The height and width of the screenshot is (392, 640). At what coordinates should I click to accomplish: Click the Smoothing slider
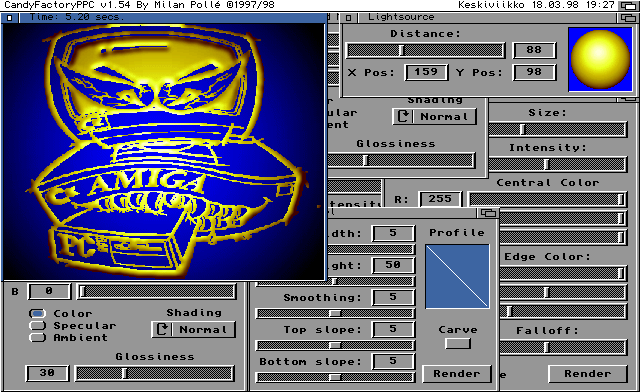pos(335,313)
